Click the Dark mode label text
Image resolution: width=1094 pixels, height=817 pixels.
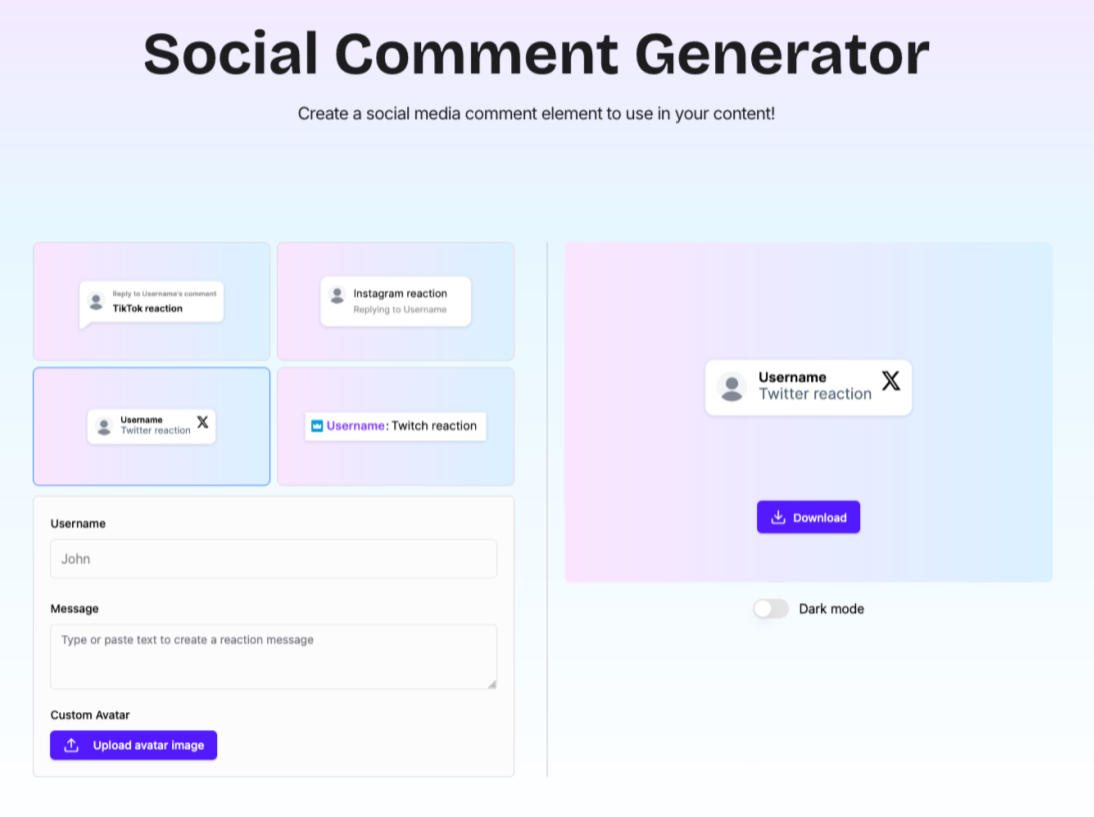click(x=831, y=609)
